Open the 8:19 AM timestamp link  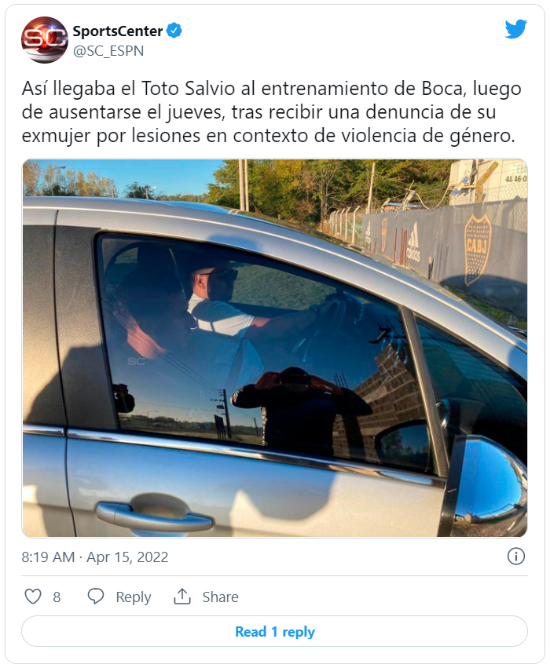coord(48,557)
